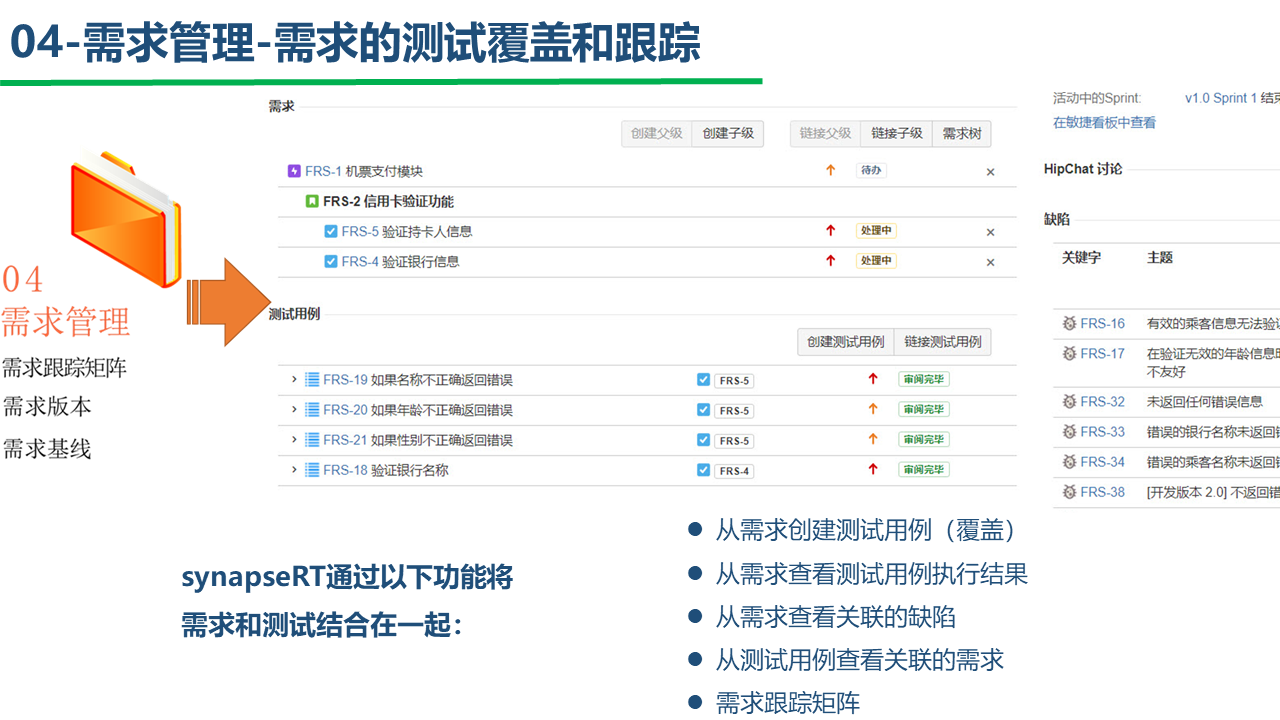Click the linked requirement icon in FRS-21 row

point(703,440)
